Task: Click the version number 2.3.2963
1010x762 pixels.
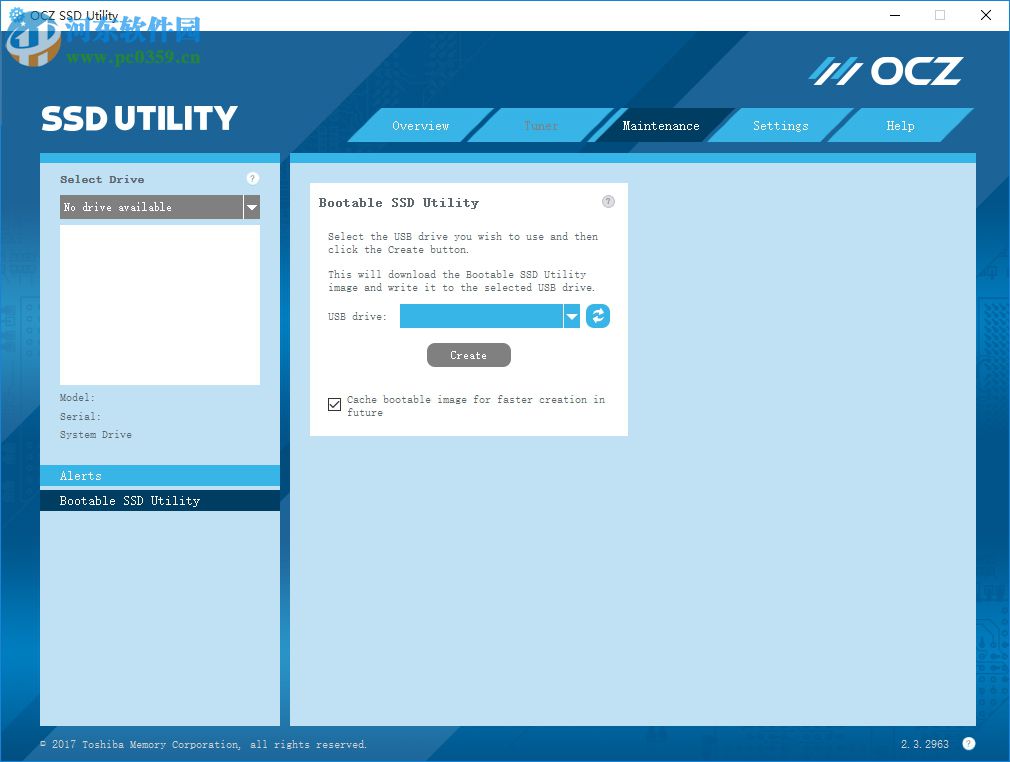Action: (x=924, y=744)
